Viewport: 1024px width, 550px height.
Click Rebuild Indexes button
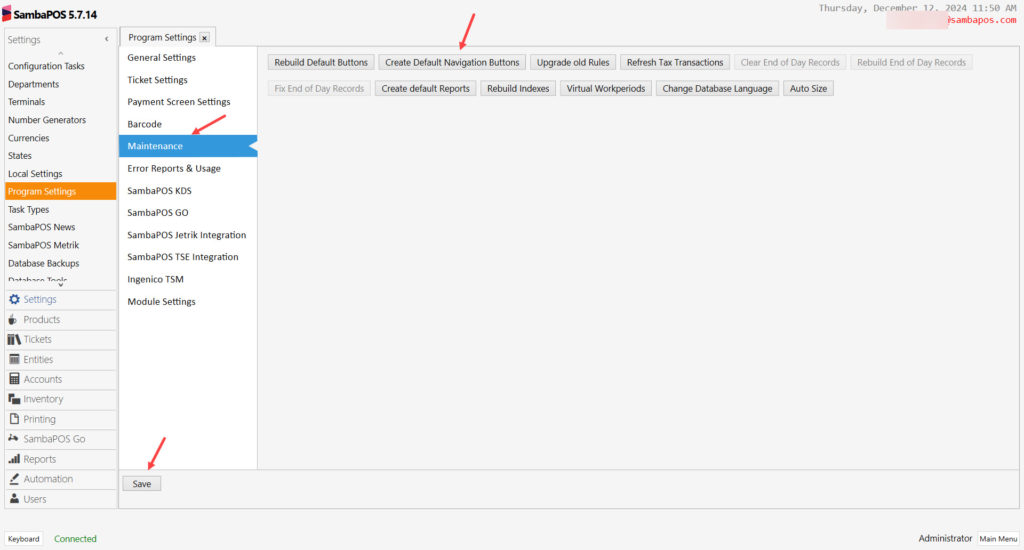[518, 89]
